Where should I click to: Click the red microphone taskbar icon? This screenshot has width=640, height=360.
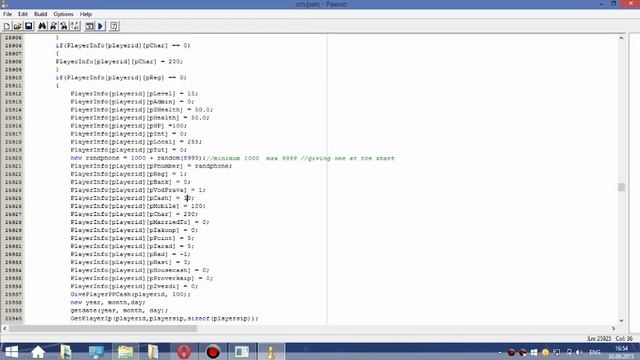click(184, 352)
